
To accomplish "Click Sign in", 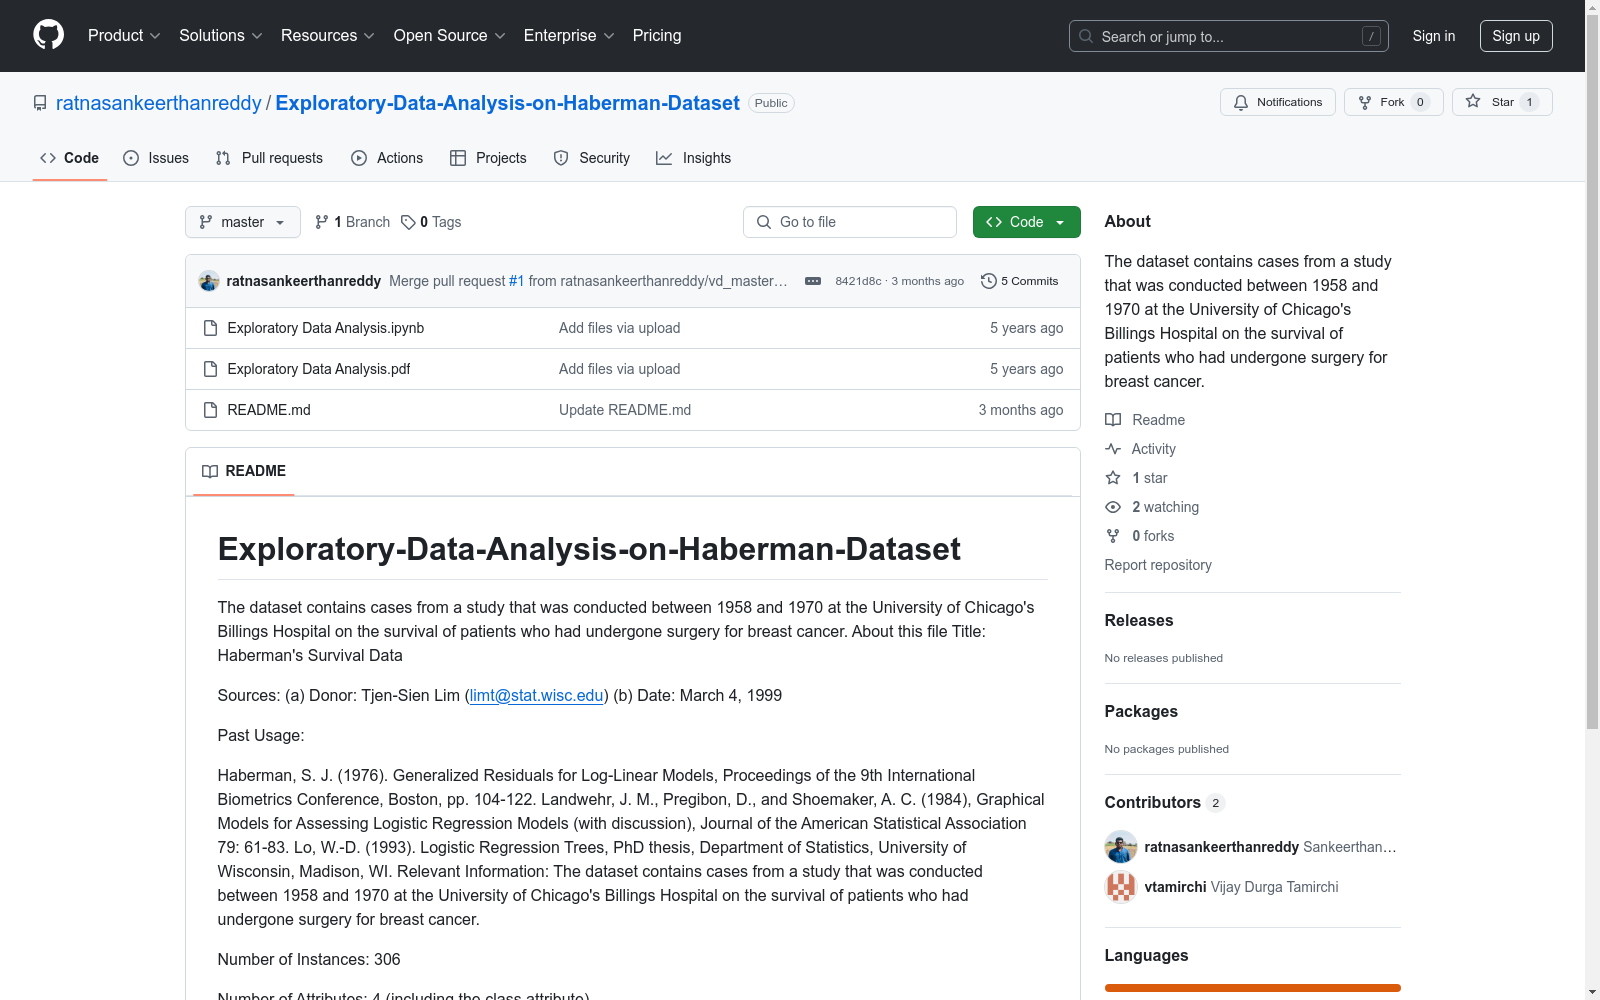I will pos(1434,36).
